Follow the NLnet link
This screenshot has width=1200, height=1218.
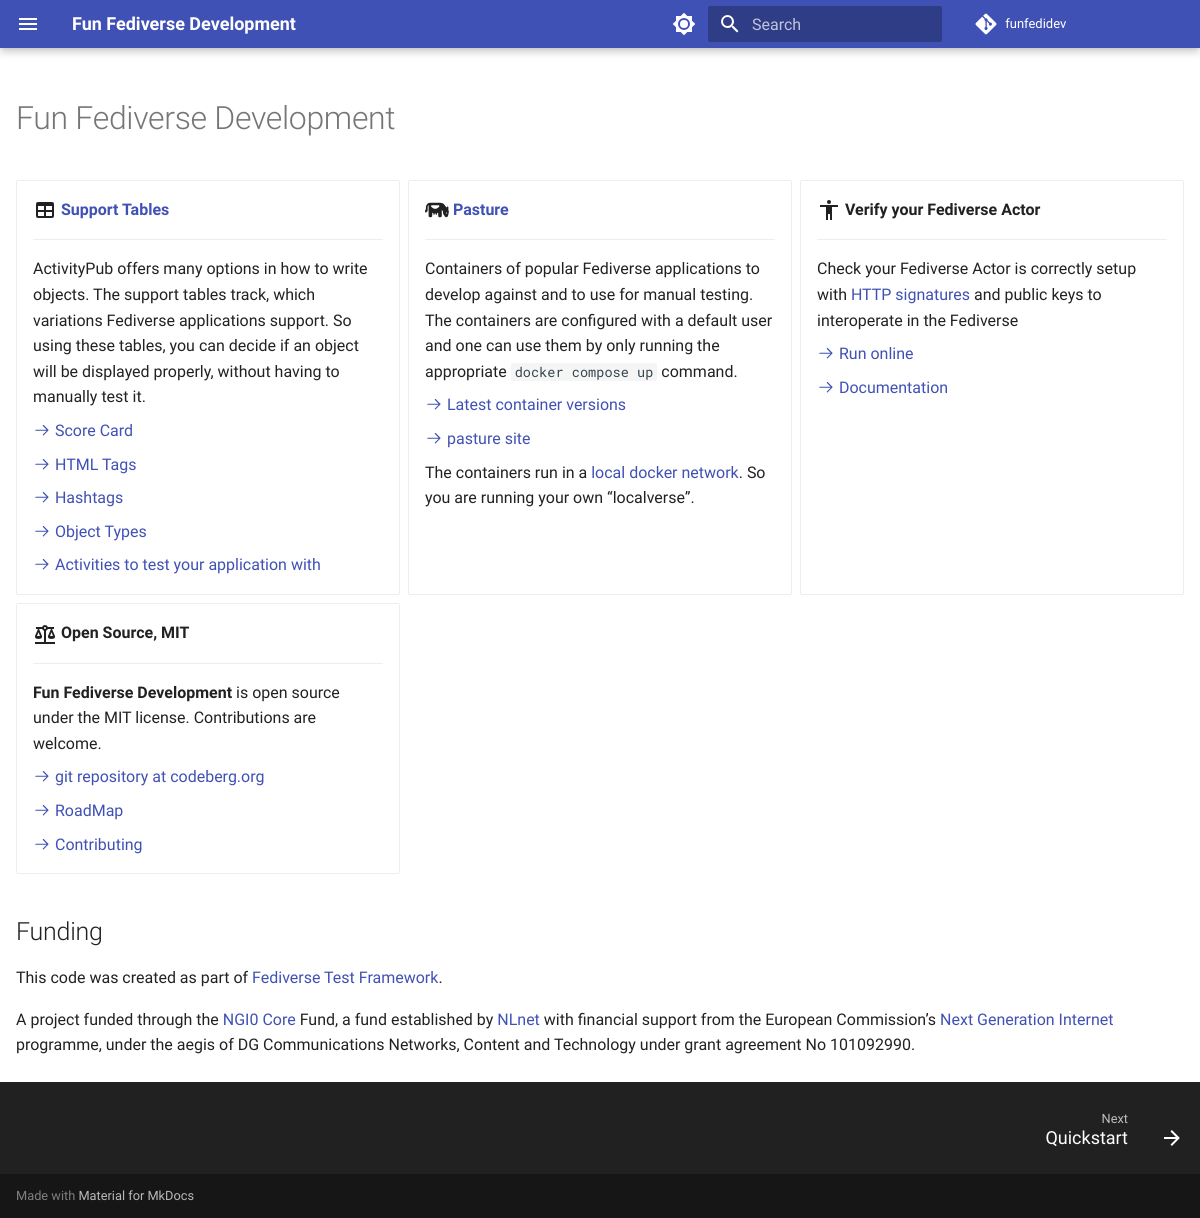(518, 1020)
